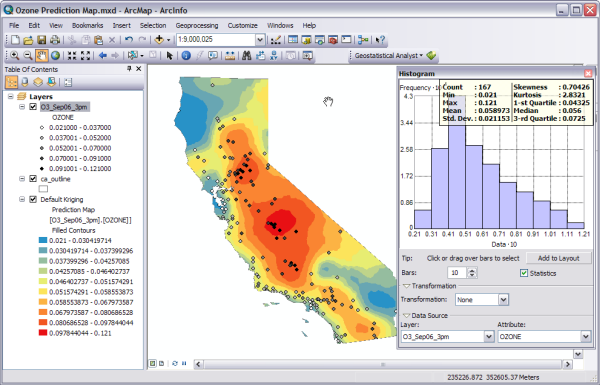The image size is (600, 385).
Task: Collapse the Default Kriging layer legend
Action: [x=22, y=199]
